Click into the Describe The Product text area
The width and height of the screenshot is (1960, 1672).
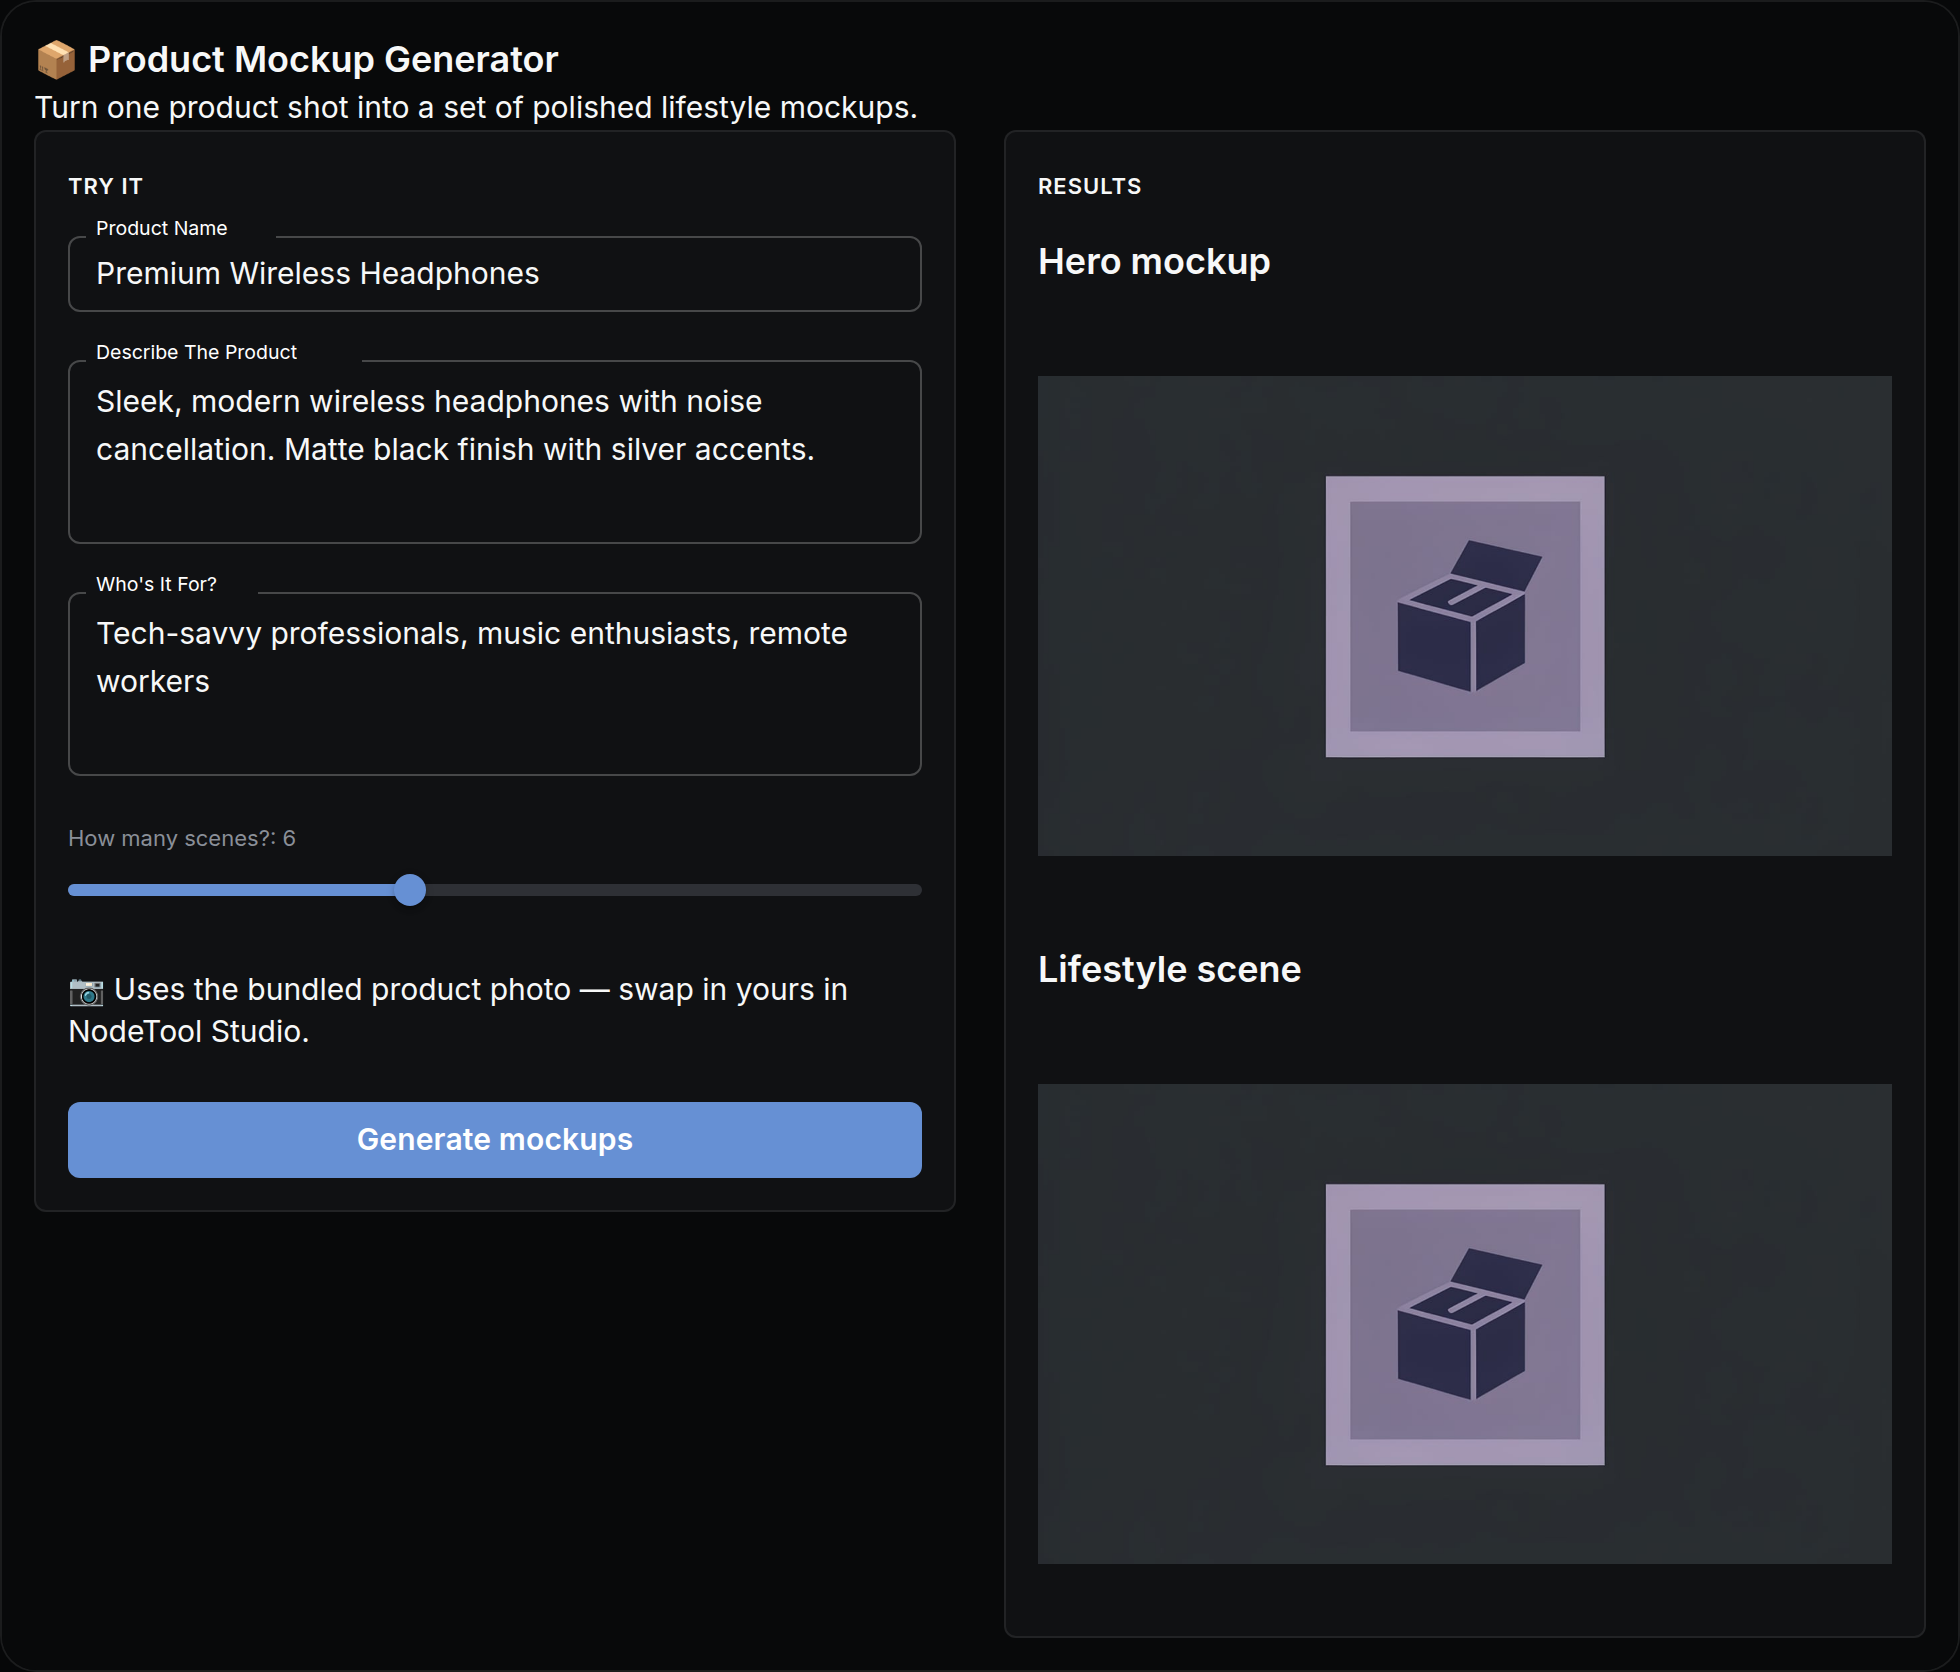495,452
